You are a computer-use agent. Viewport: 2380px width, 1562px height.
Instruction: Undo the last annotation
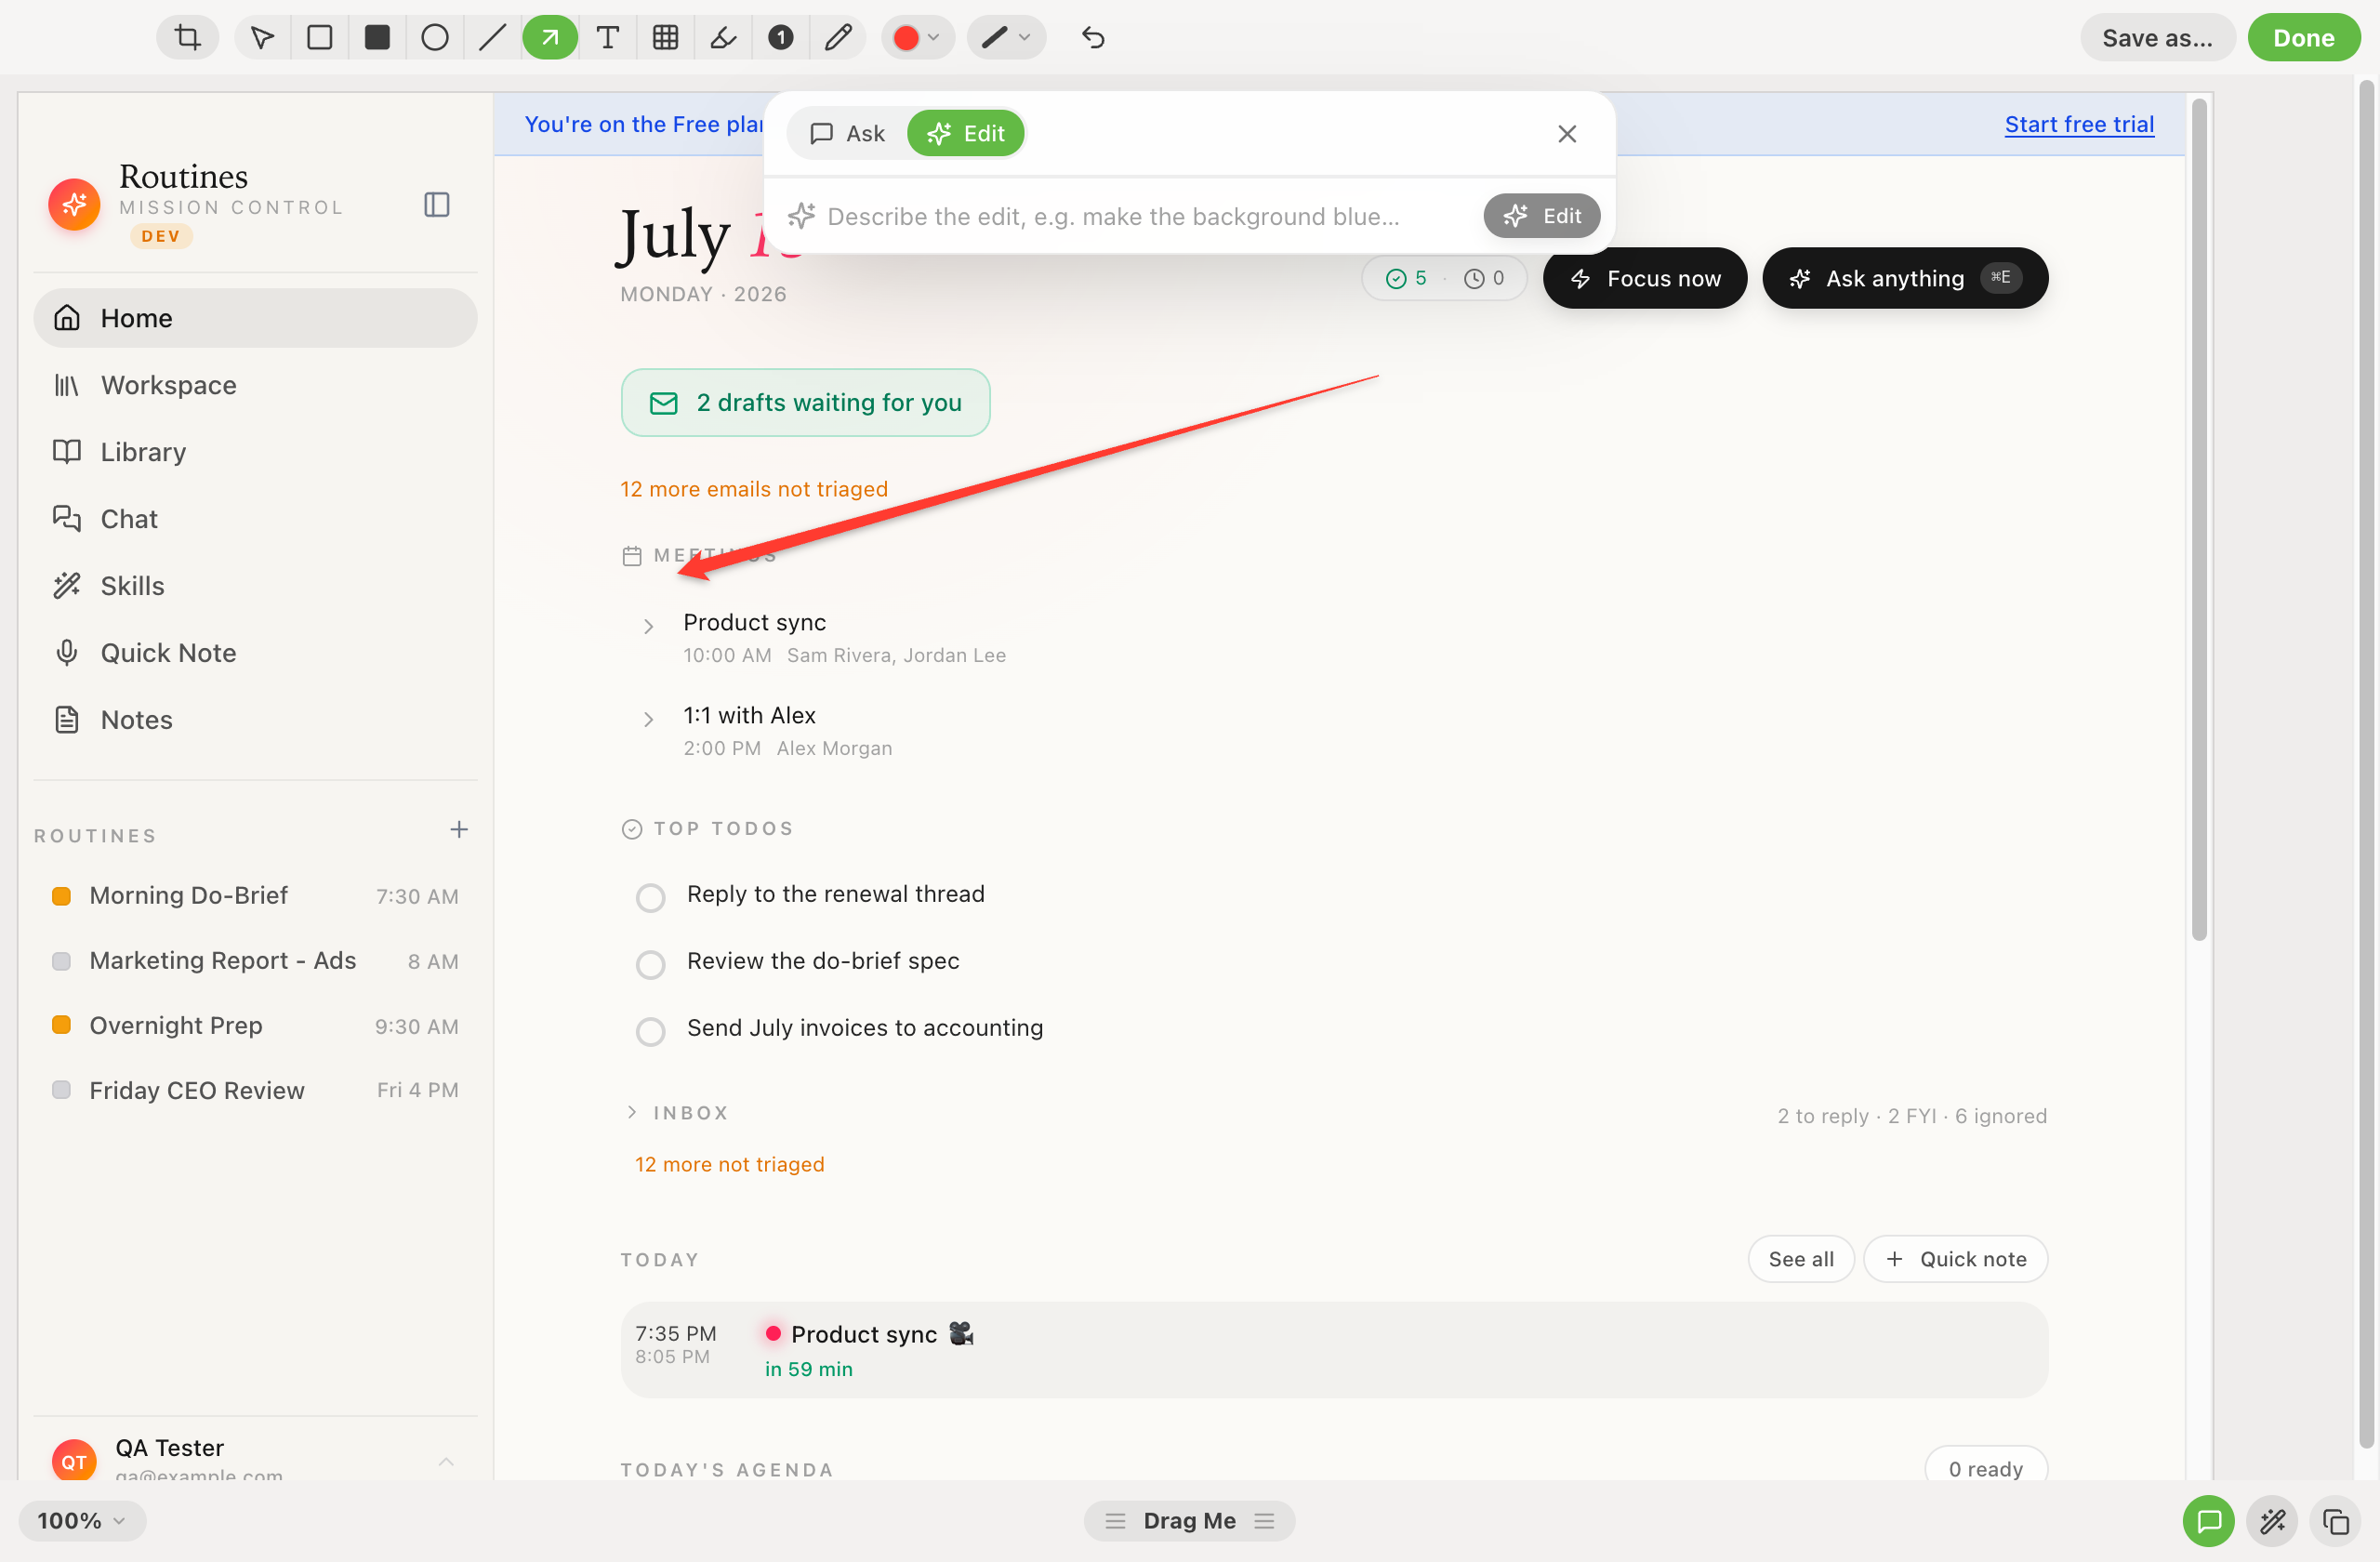coord(1093,38)
